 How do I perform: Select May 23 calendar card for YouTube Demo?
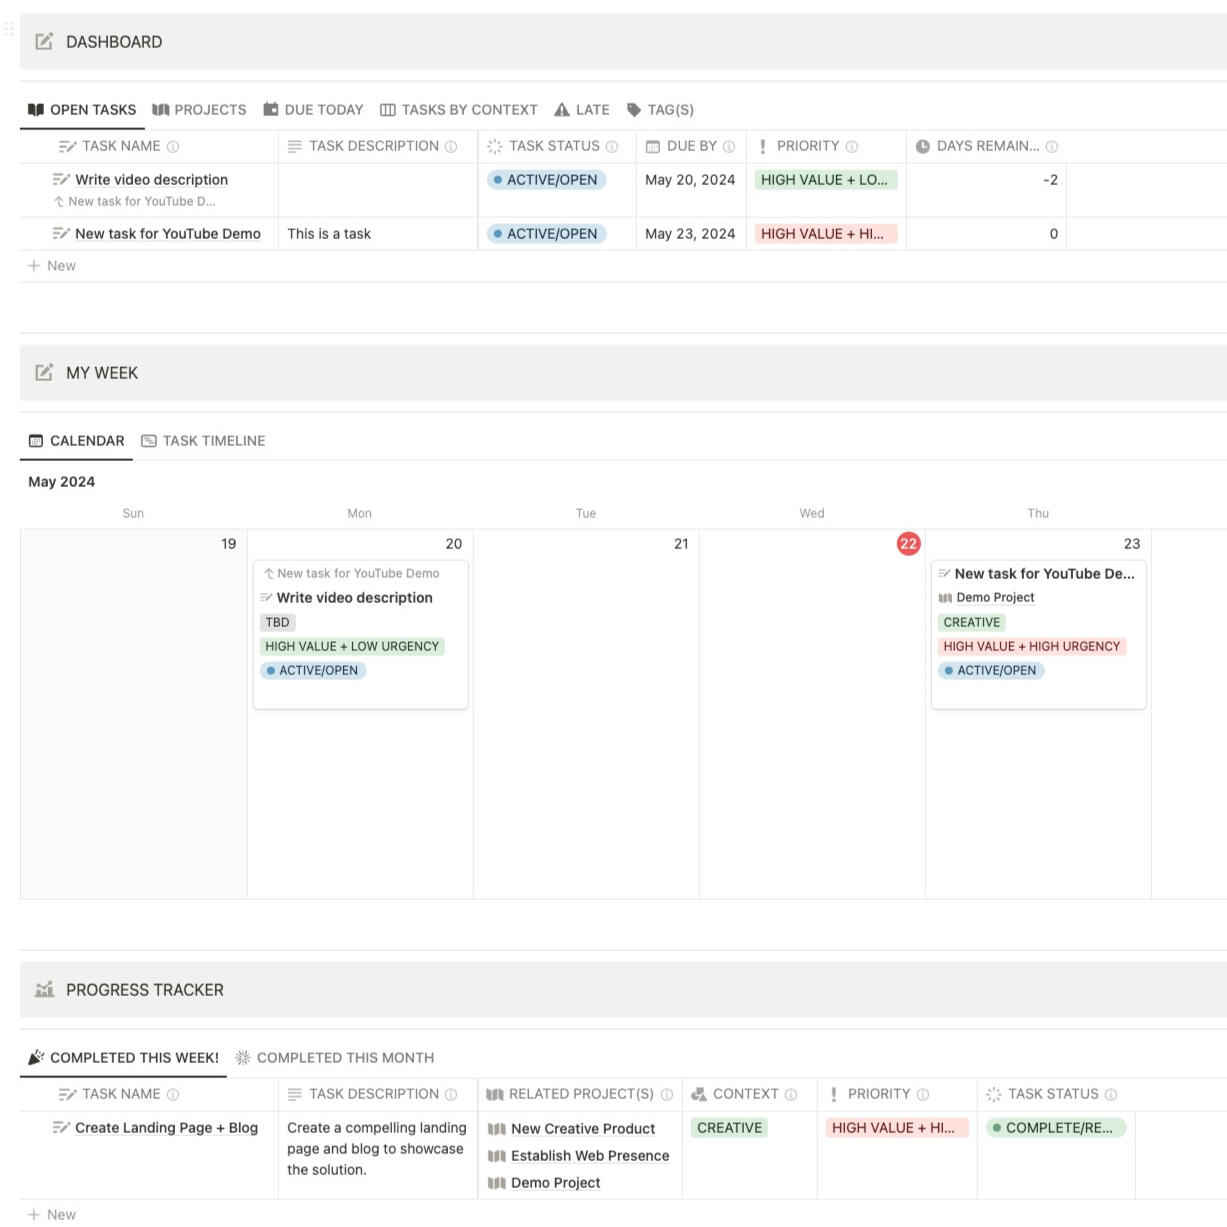click(1038, 634)
